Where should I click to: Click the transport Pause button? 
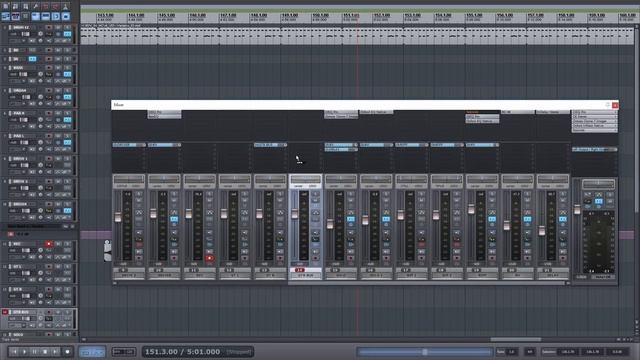point(35,351)
